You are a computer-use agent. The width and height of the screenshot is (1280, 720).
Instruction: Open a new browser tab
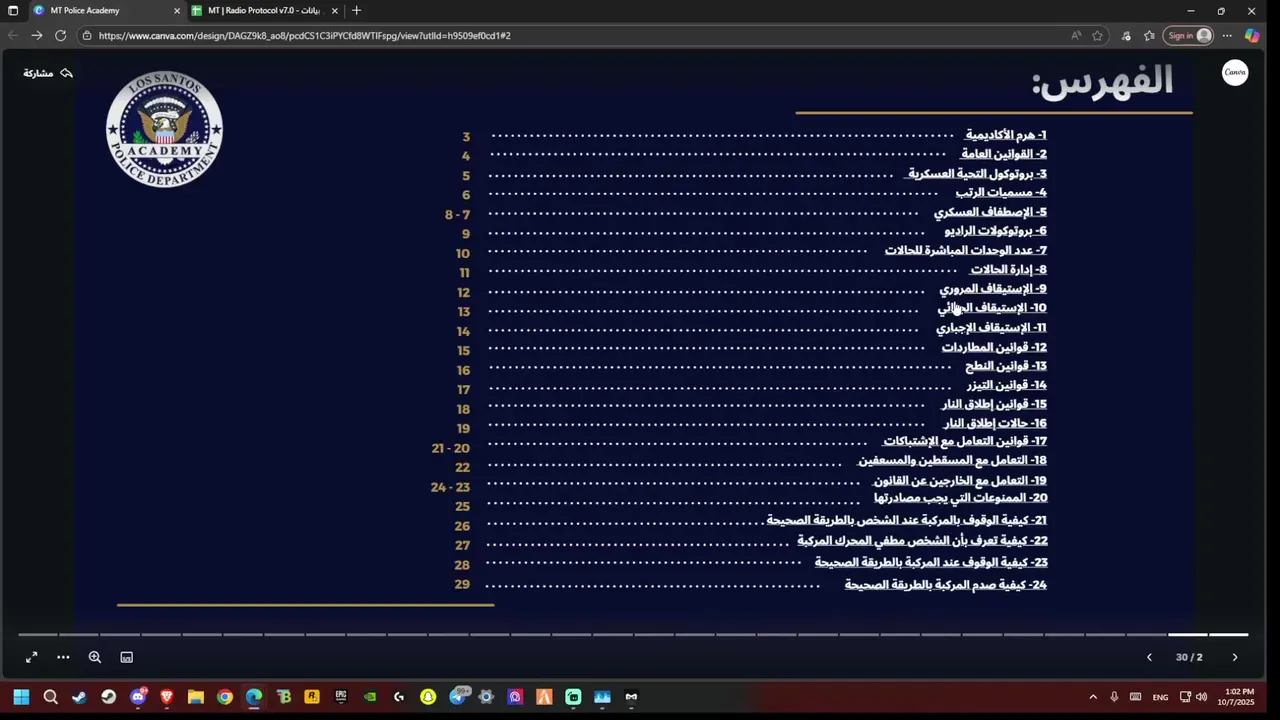click(356, 10)
